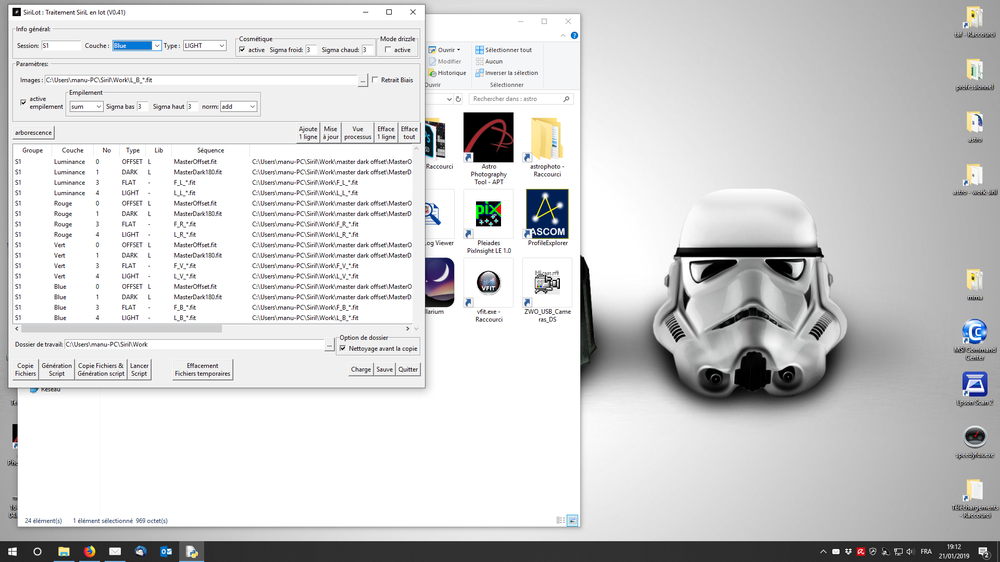Image resolution: width=1000 pixels, height=562 pixels.
Task: Toggle the Cosmétique active checkbox
Action: [242, 50]
